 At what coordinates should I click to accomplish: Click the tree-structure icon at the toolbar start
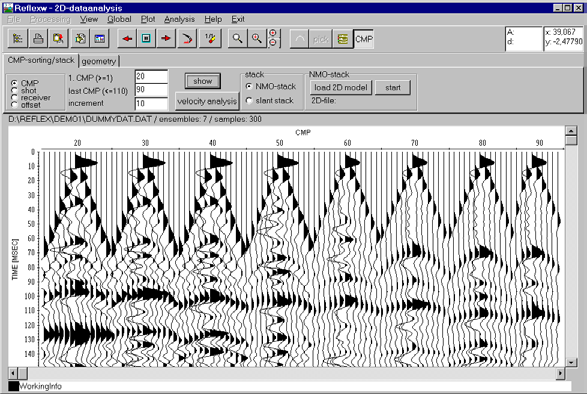pyautogui.click(x=18, y=39)
